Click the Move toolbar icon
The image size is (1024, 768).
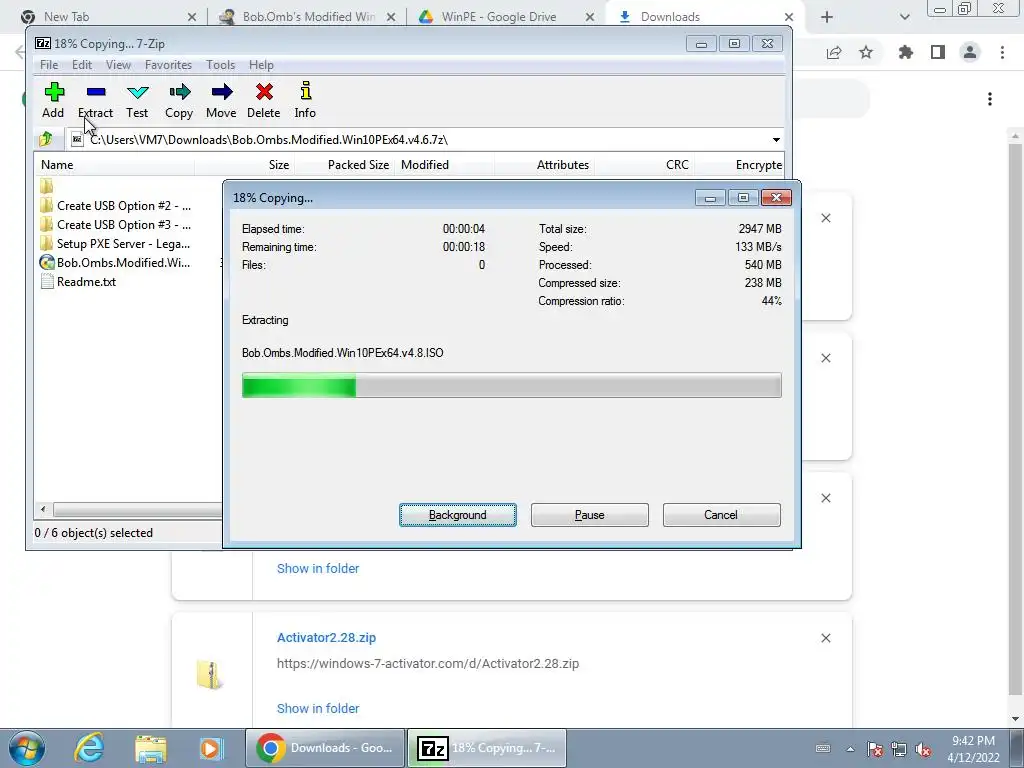pyautogui.click(x=221, y=101)
